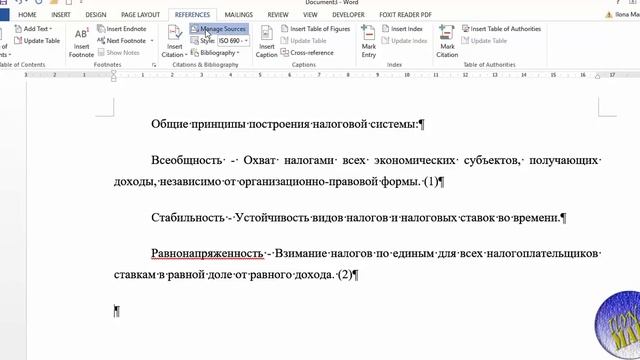Open the MAILINGS tab
This screenshot has width=640, height=360.
[x=239, y=15]
